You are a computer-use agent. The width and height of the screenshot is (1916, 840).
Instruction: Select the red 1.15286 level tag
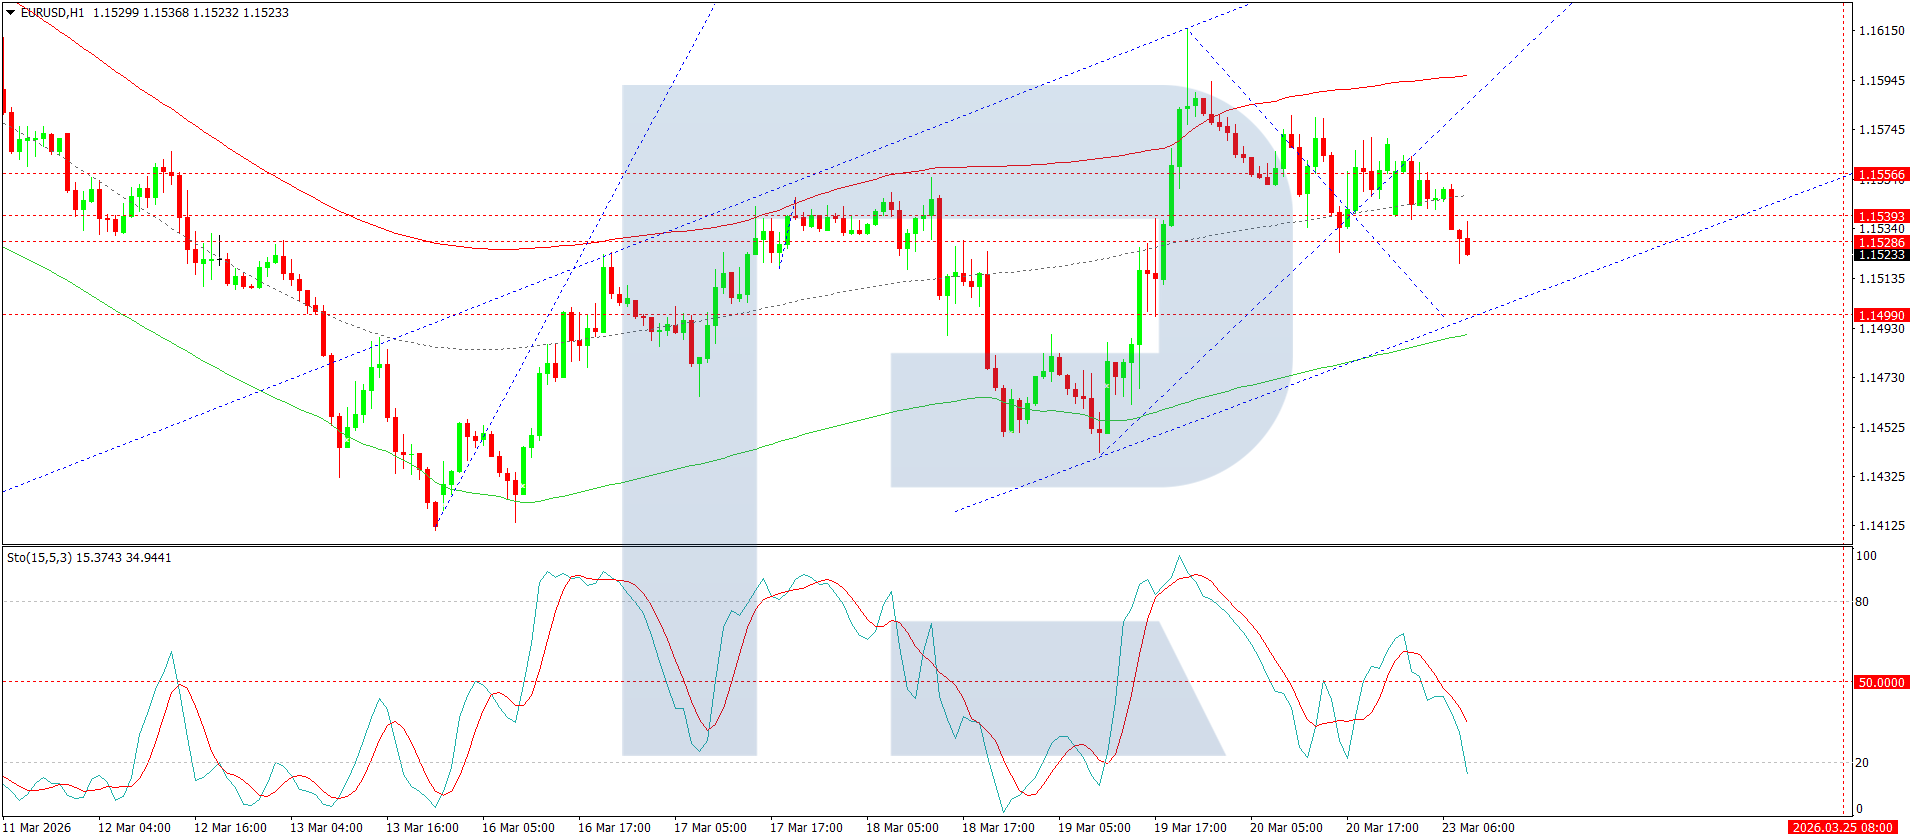click(1881, 242)
